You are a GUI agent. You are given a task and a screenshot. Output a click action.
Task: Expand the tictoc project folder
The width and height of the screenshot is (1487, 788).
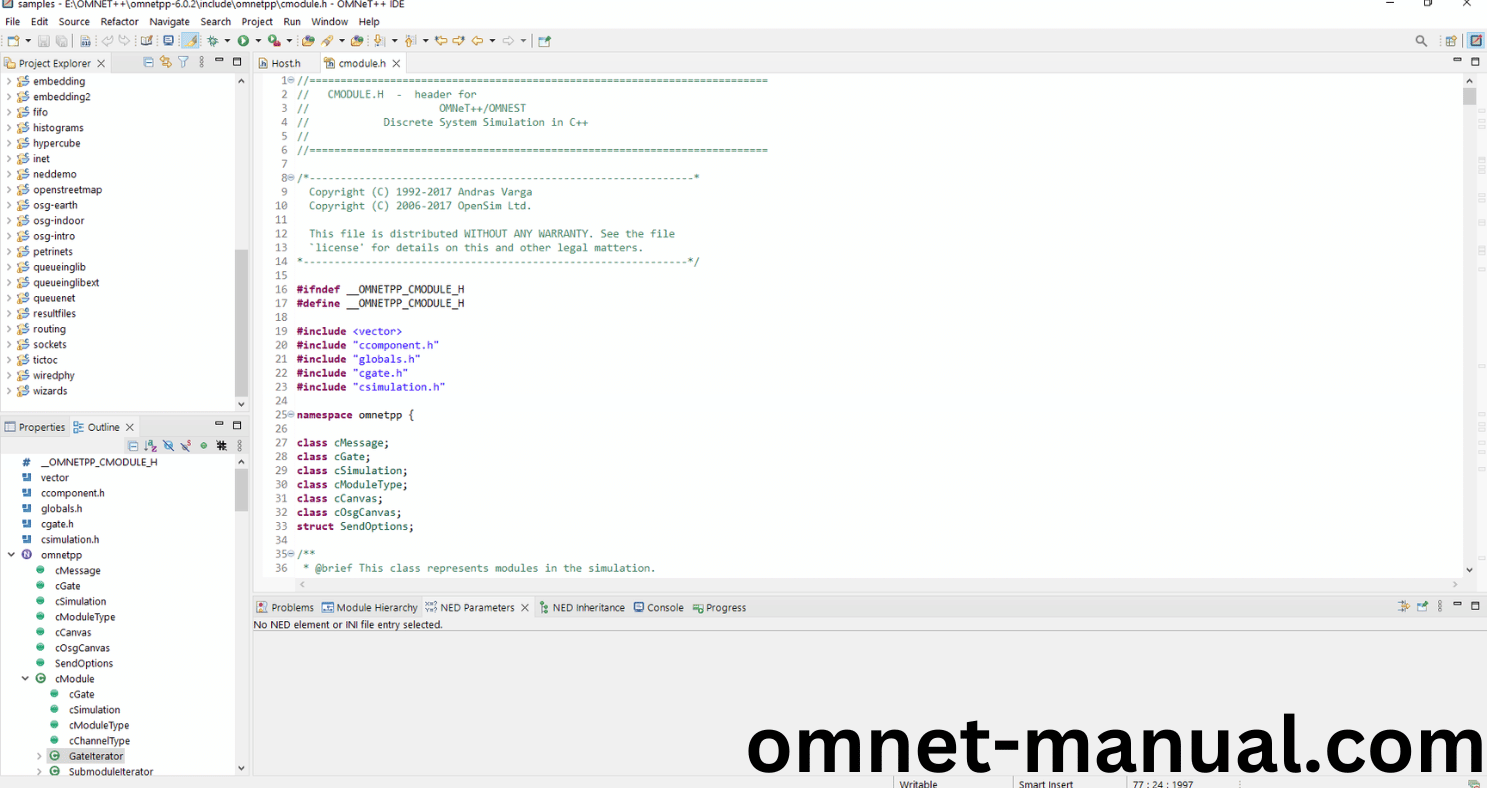9,360
